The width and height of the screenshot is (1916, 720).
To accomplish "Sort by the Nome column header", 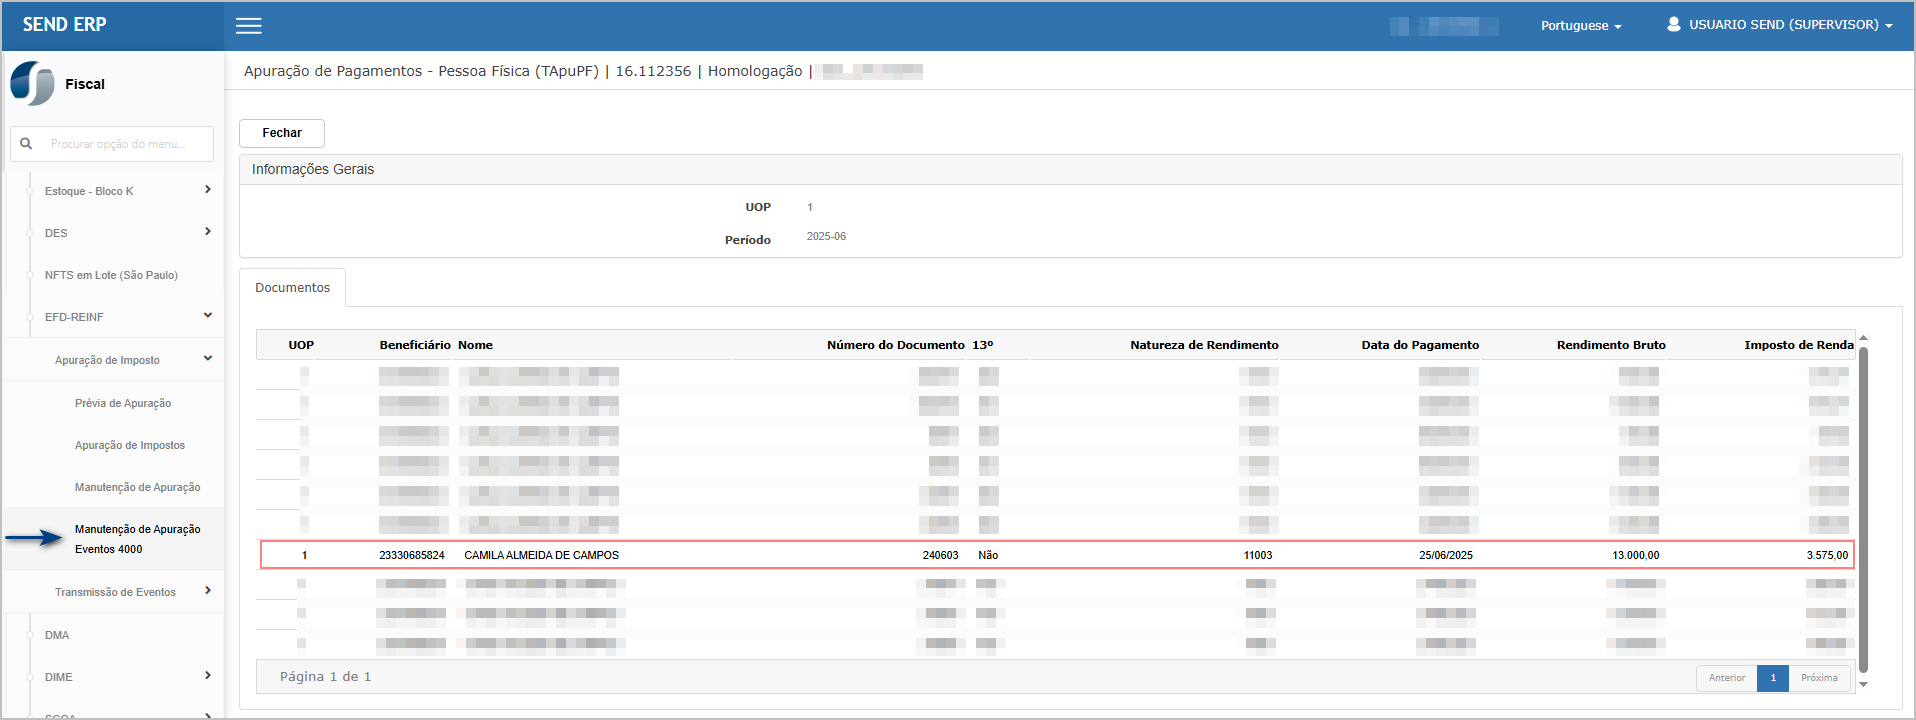I will tap(475, 345).
